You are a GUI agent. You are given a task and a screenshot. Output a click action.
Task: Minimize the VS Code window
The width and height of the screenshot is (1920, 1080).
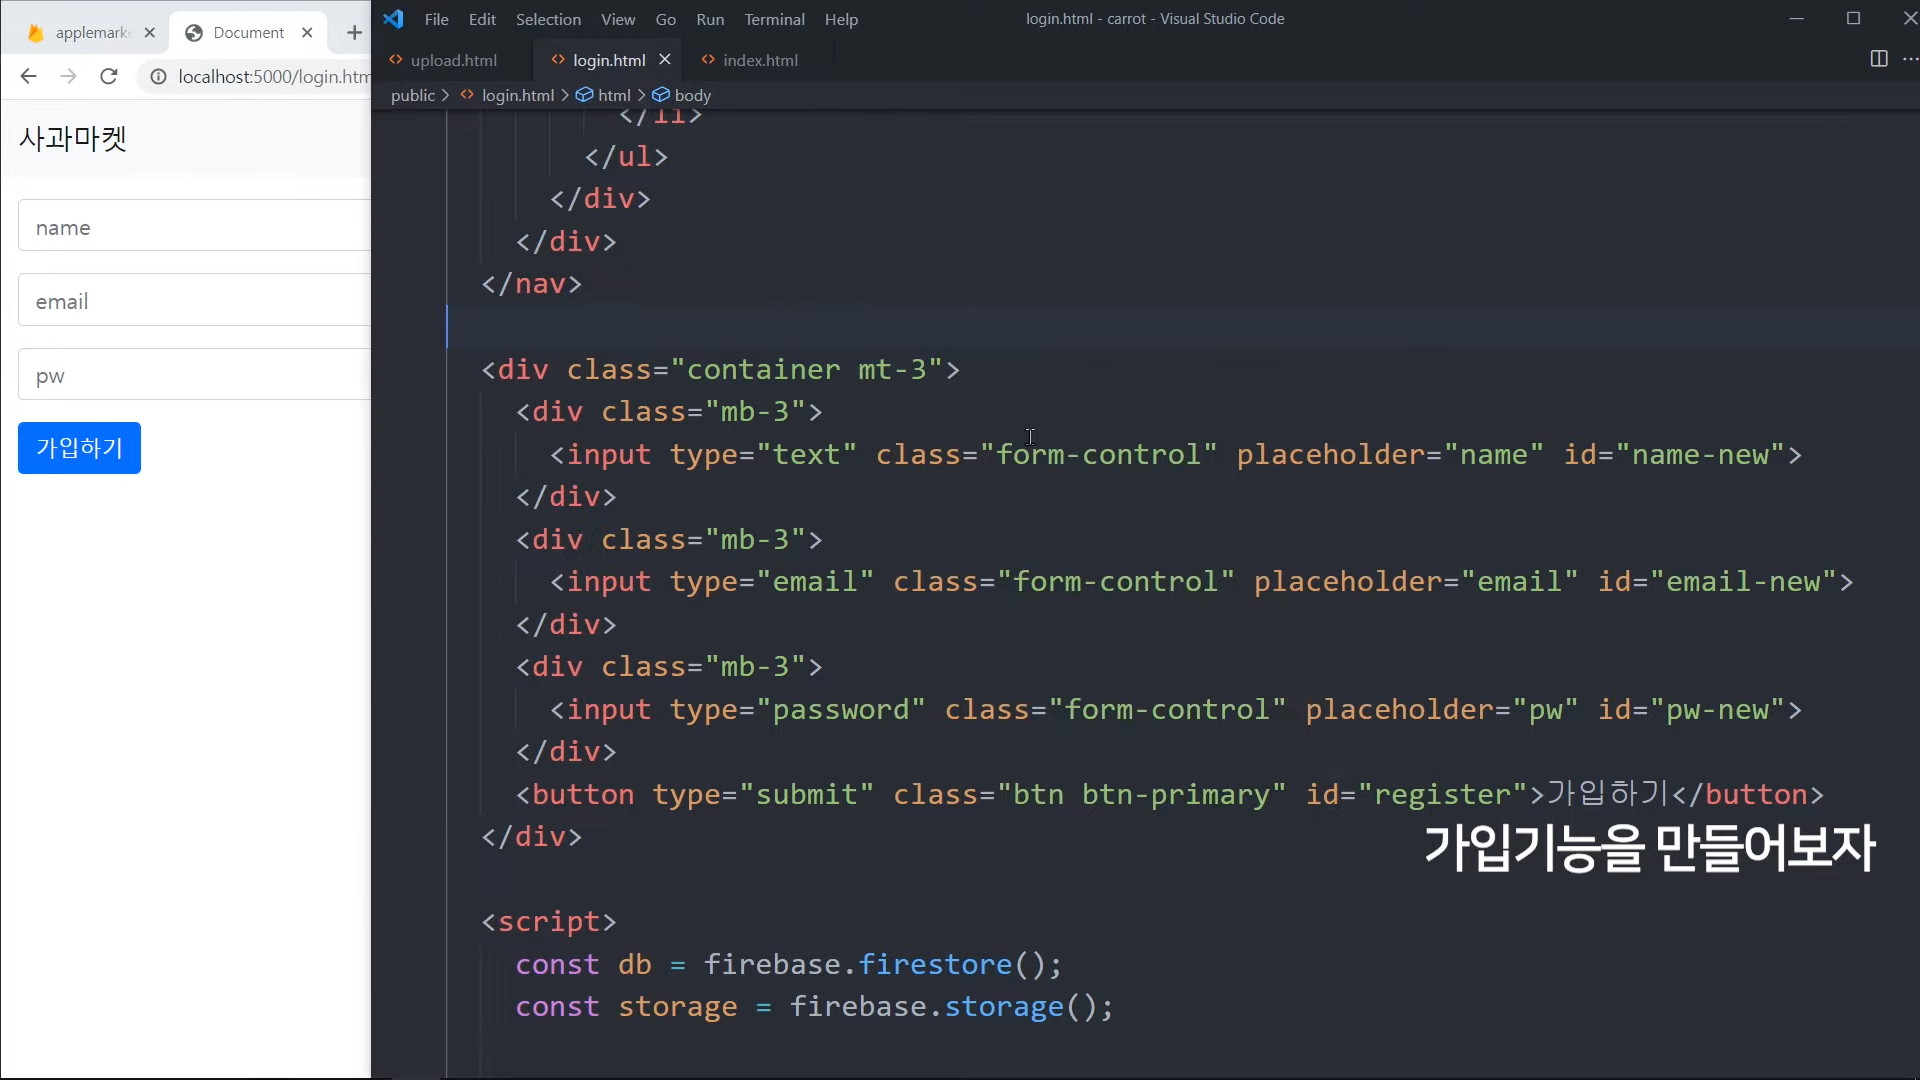pyautogui.click(x=1796, y=19)
